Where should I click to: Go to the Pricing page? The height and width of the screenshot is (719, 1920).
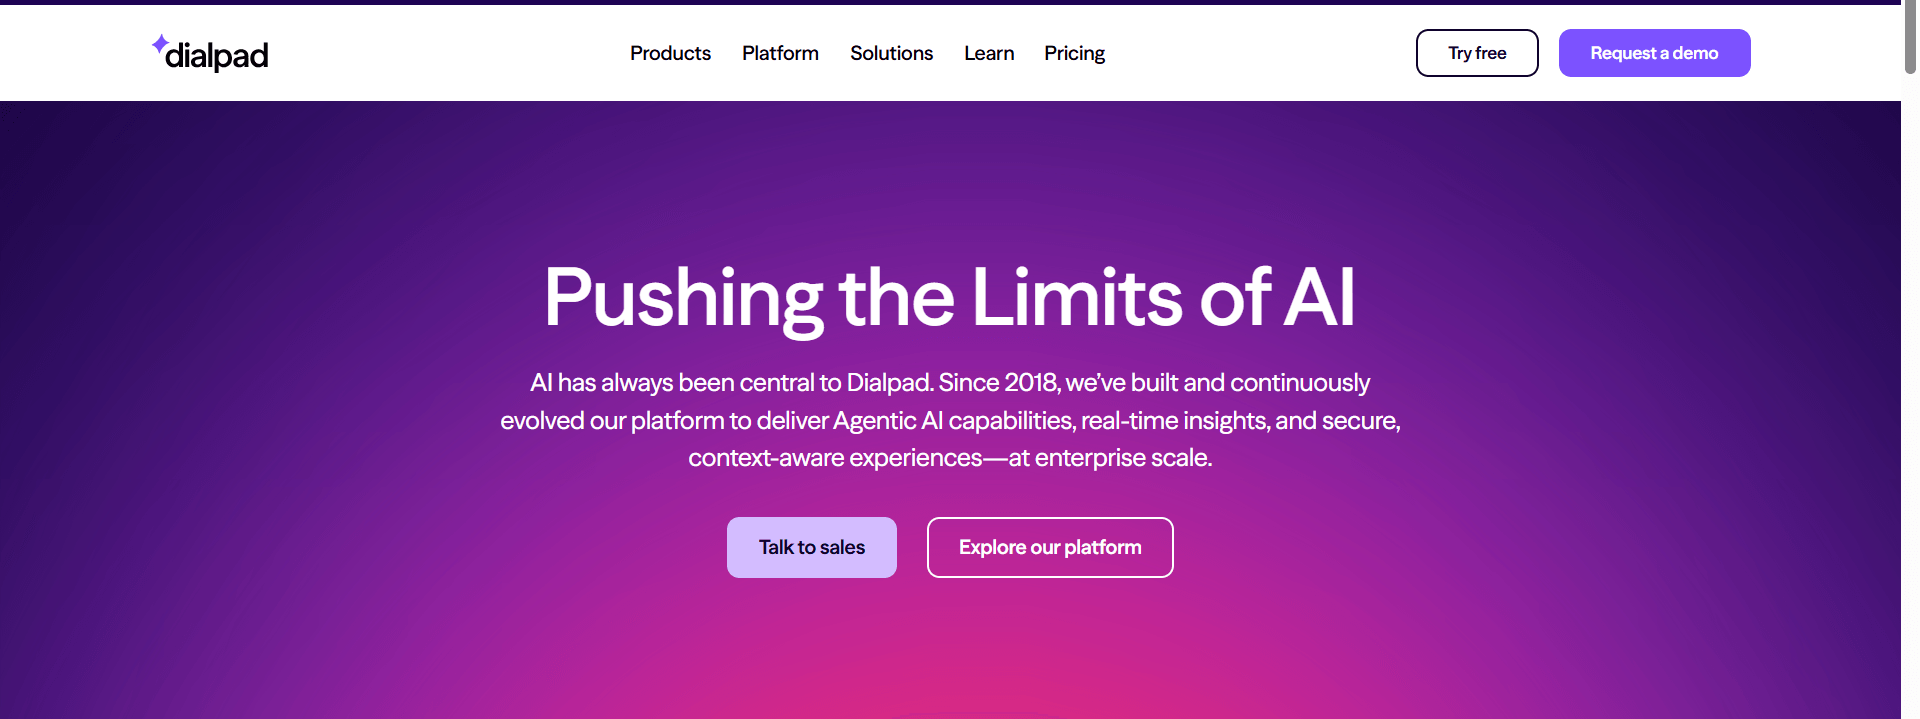1074,53
